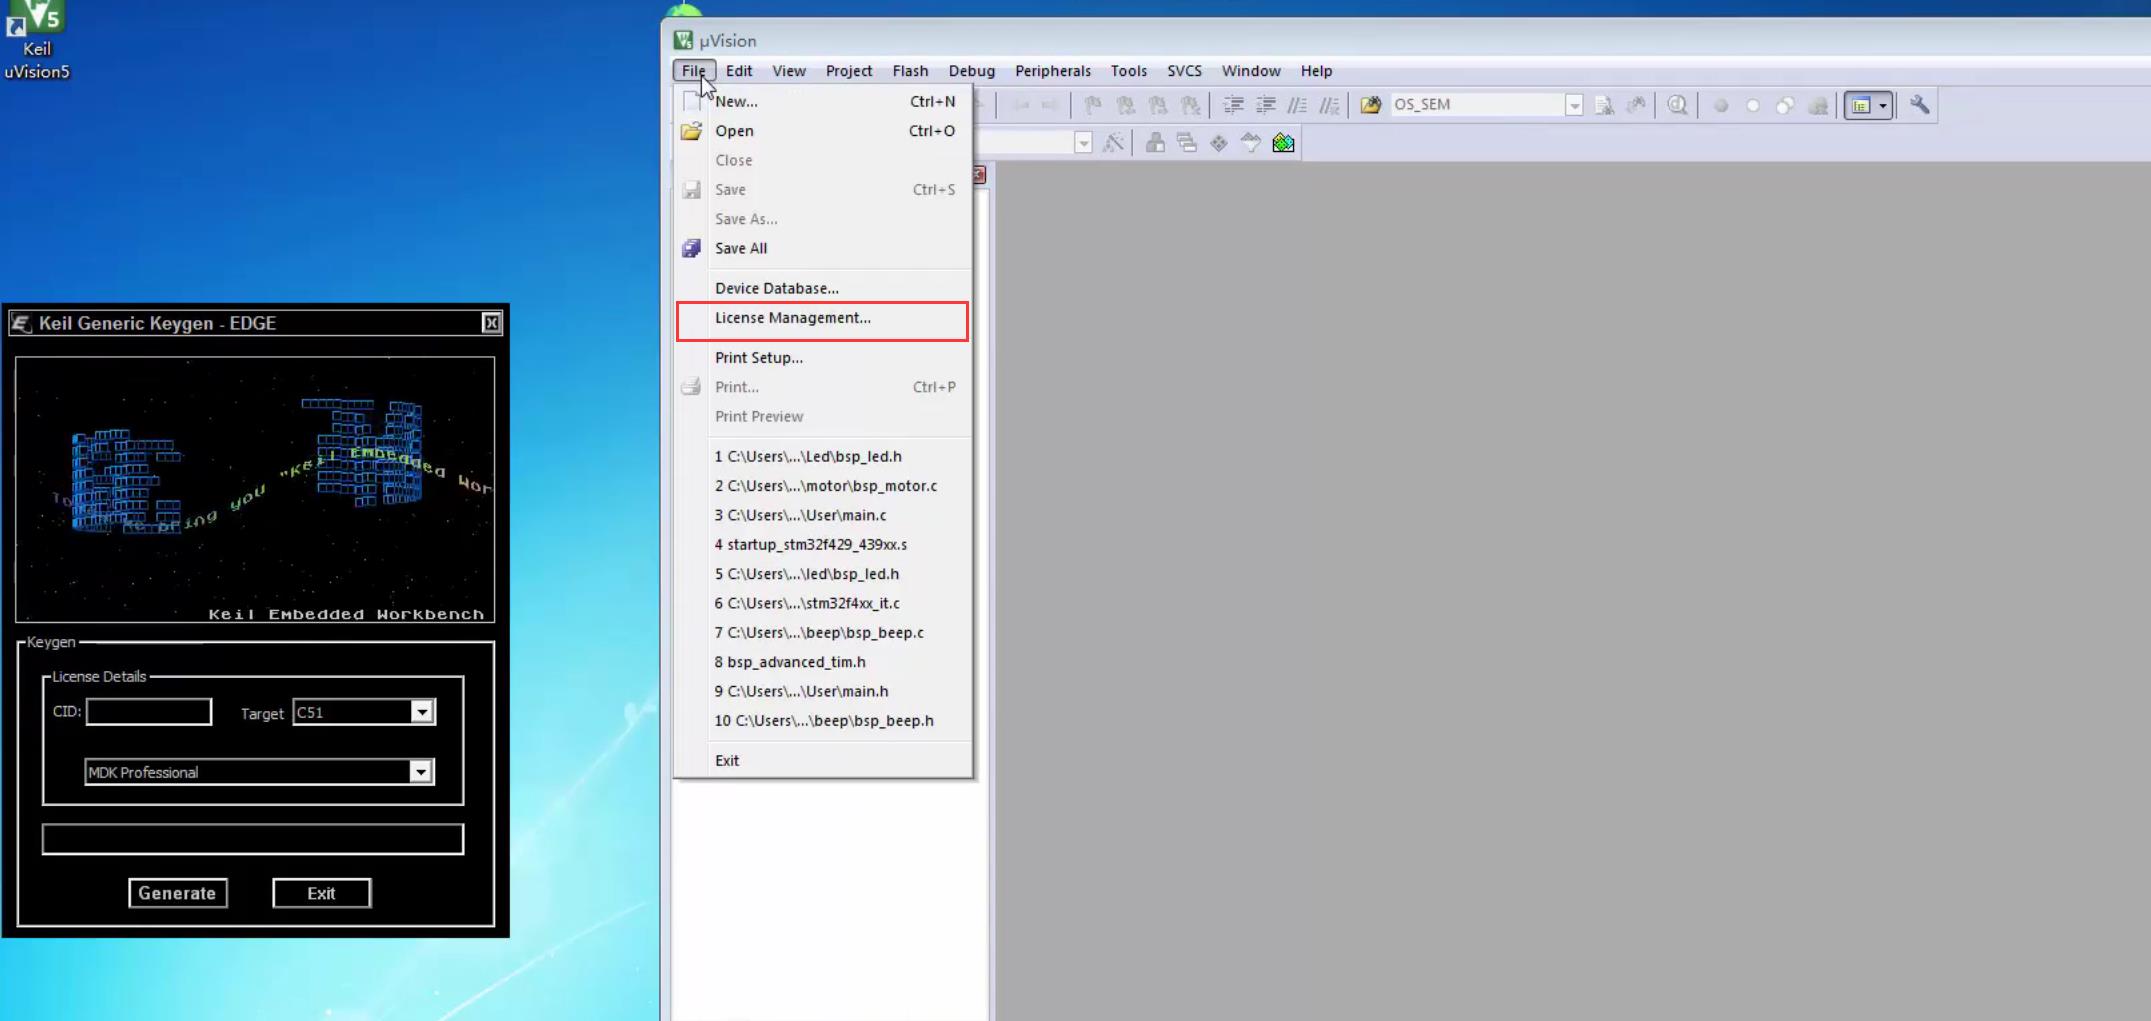Screen dimensions: 2151x1021
Task: Open the File menu
Action: (x=694, y=71)
